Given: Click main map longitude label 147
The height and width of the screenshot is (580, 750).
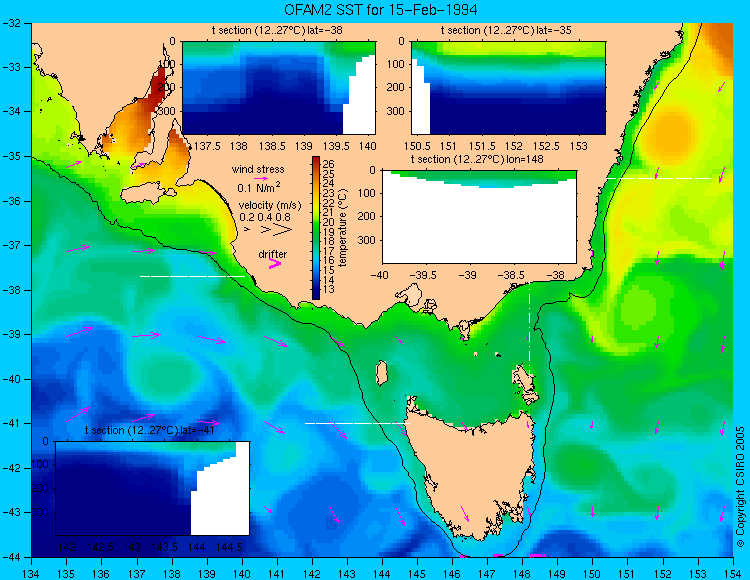Looking at the screenshot, I should coord(487,573).
